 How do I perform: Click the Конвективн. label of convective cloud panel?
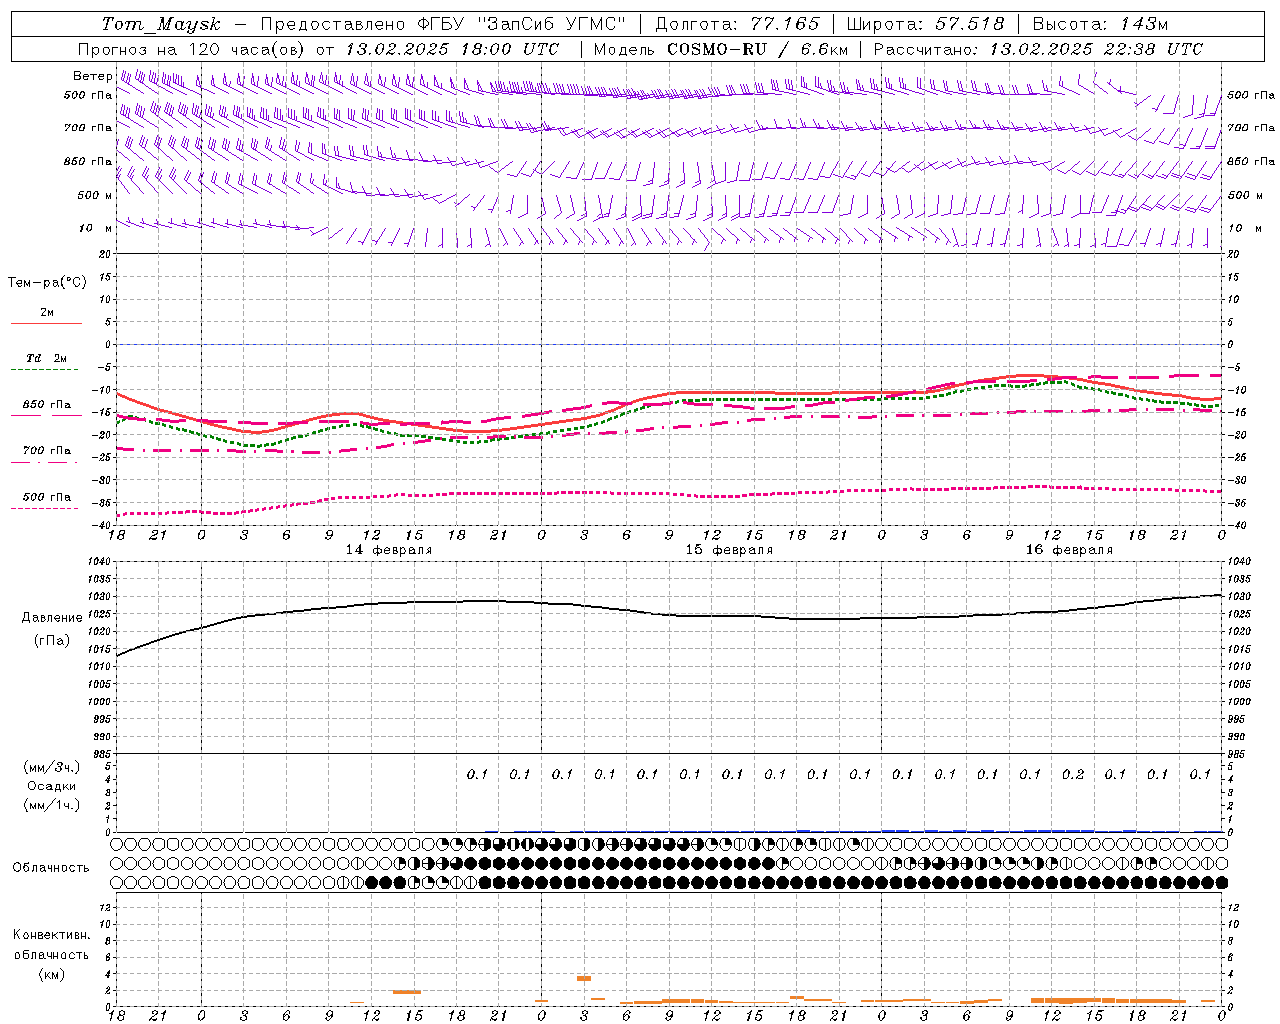52,935
